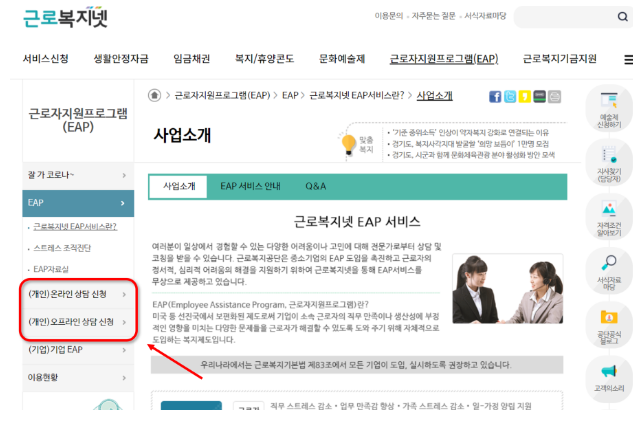Expand 이용현황 sidebar item
The height and width of the screenshot is (423, 633).
[x=78, y=378]
